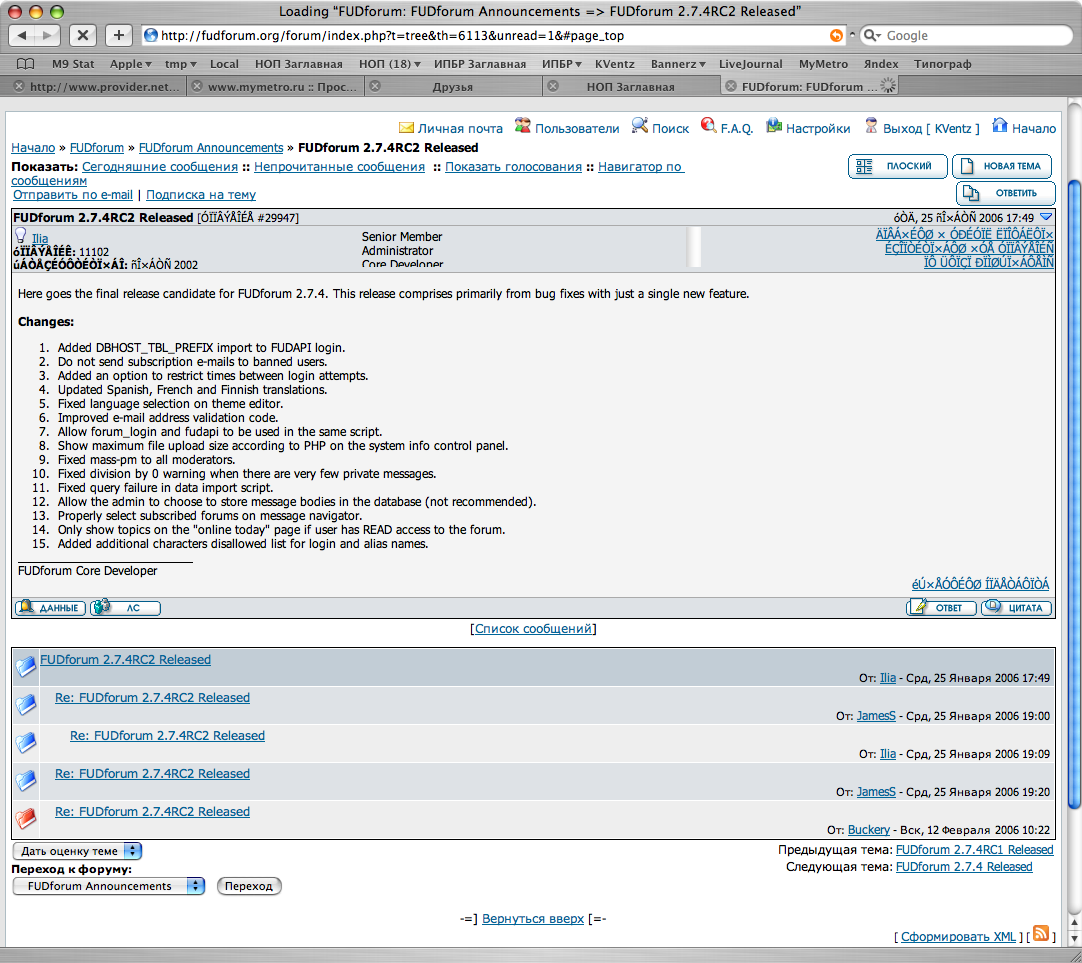Click the Вернуться вверх link

pyautogui.click(x=533, y=919)
